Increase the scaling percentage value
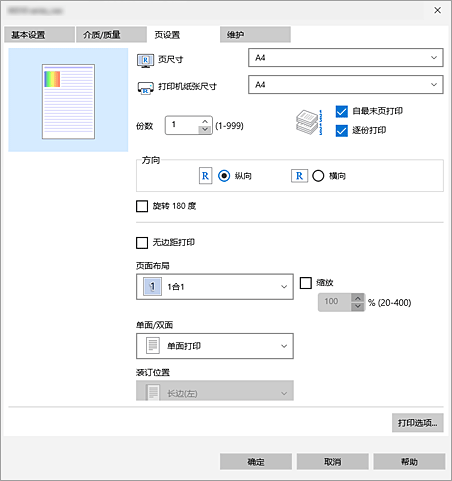Viewport: 452px width, 481px height. pyautogui.click(x=358, y=298)
